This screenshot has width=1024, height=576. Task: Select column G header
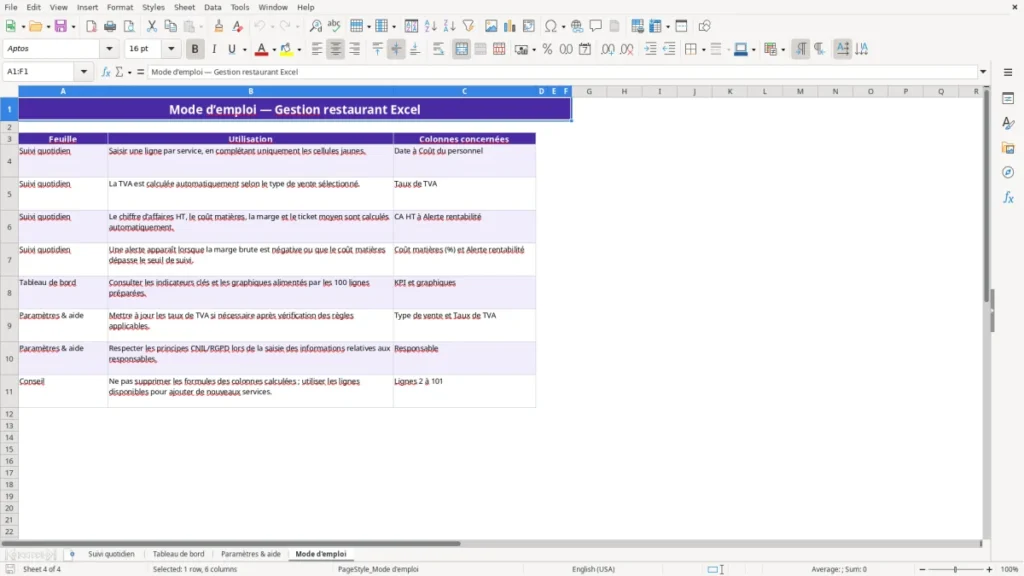coord(589,91)
